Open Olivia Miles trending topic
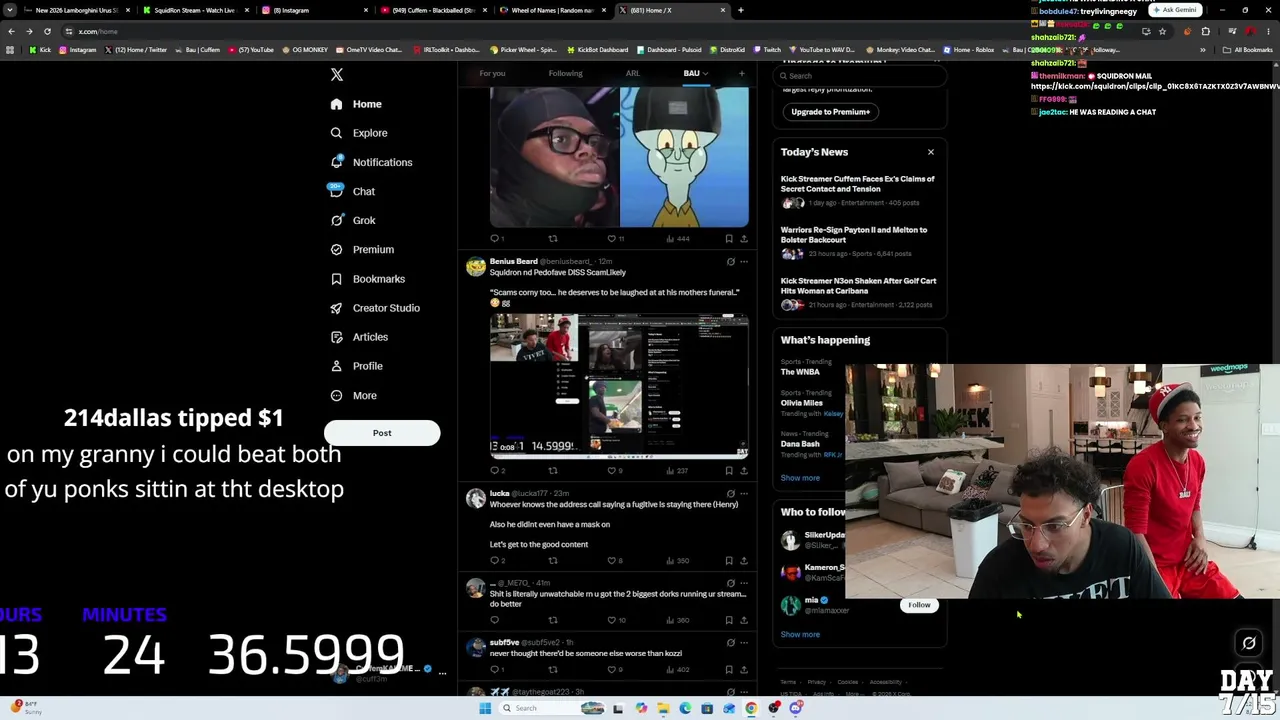Screen dimensions: 1280x720 [802, 403]
